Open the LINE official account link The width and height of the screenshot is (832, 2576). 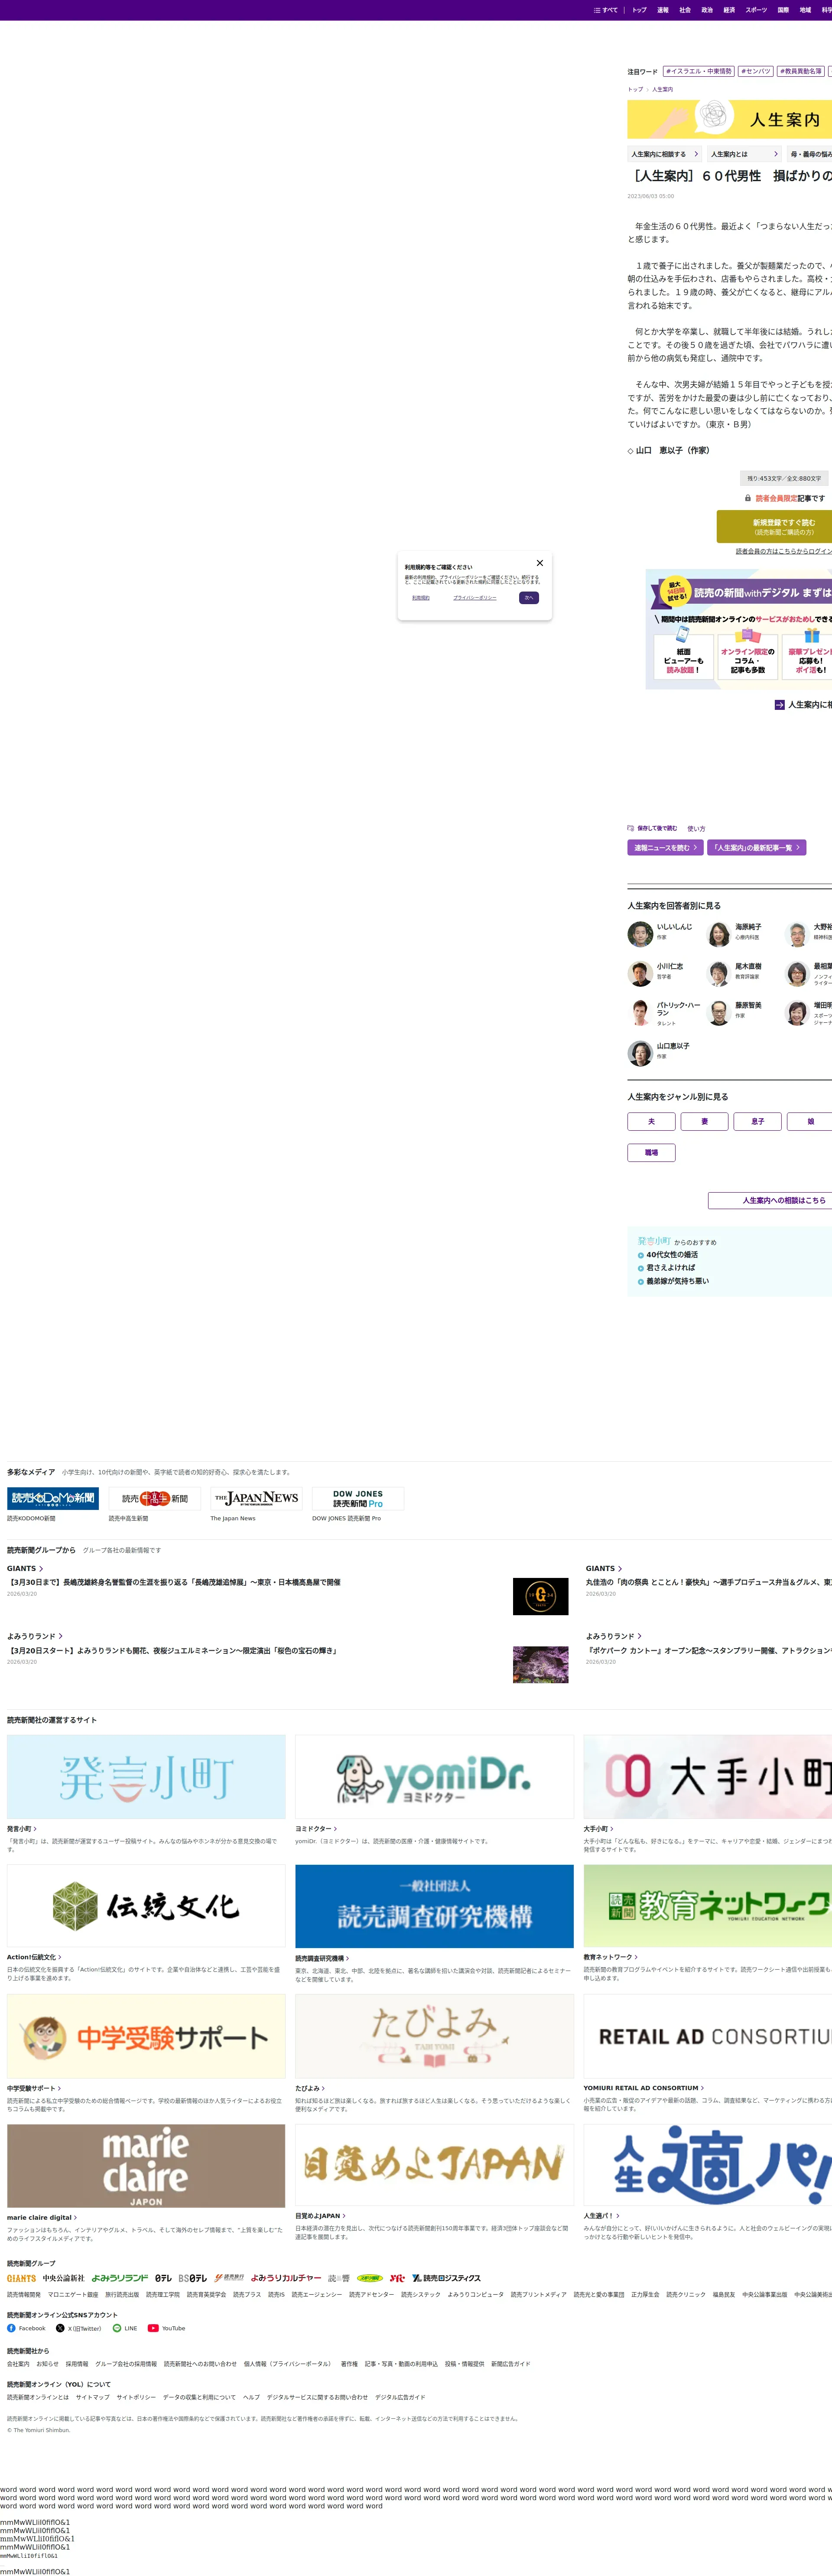[x=125, y=2328]
